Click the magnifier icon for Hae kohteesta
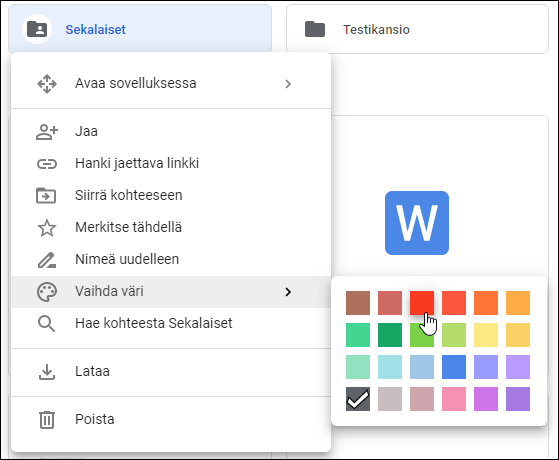This screenshot has width=559, height=460. click(x=47, y=324)
